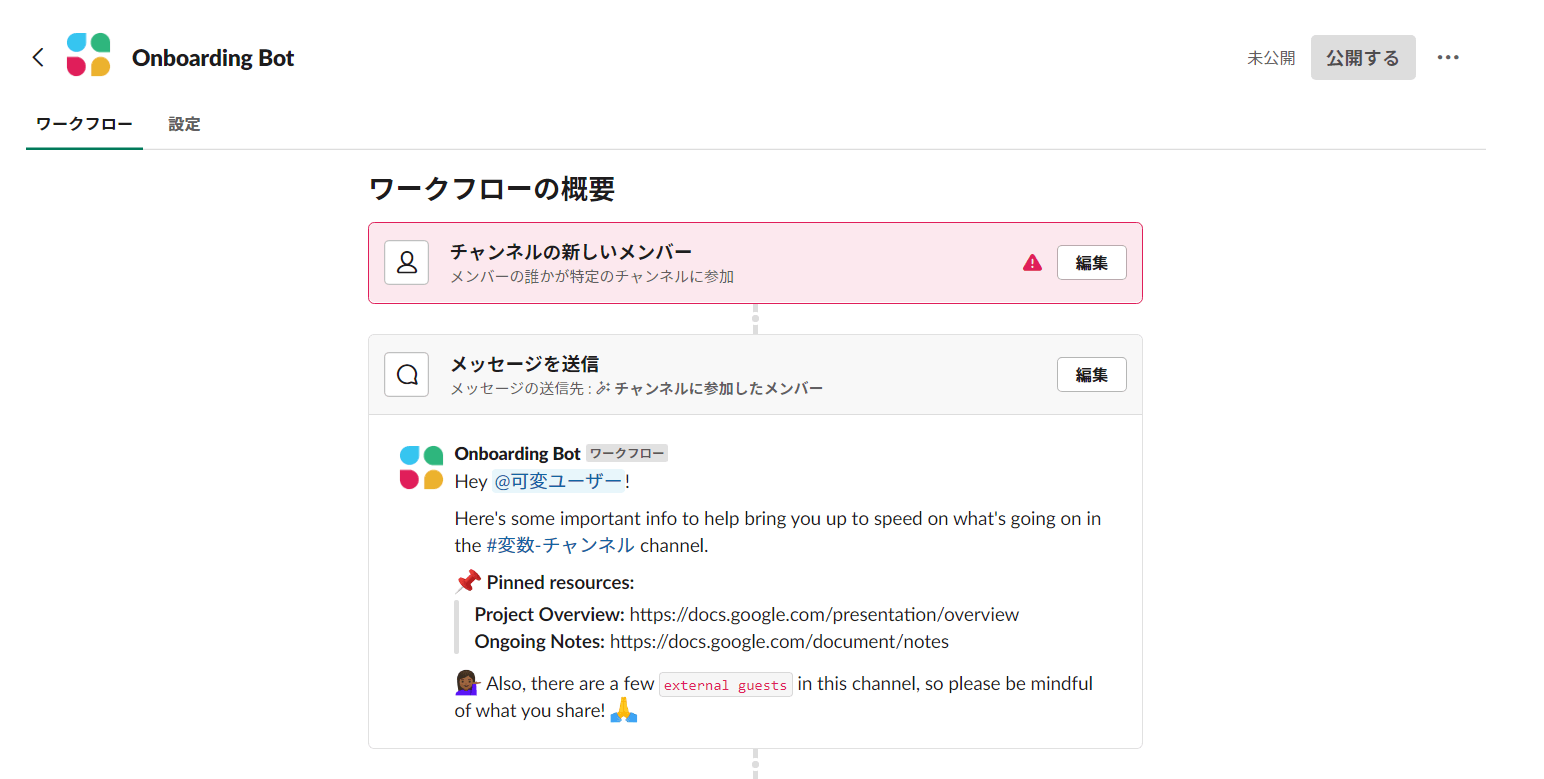Open the 設定 tab
The image size is (1544, 779).
pos(184,124)
